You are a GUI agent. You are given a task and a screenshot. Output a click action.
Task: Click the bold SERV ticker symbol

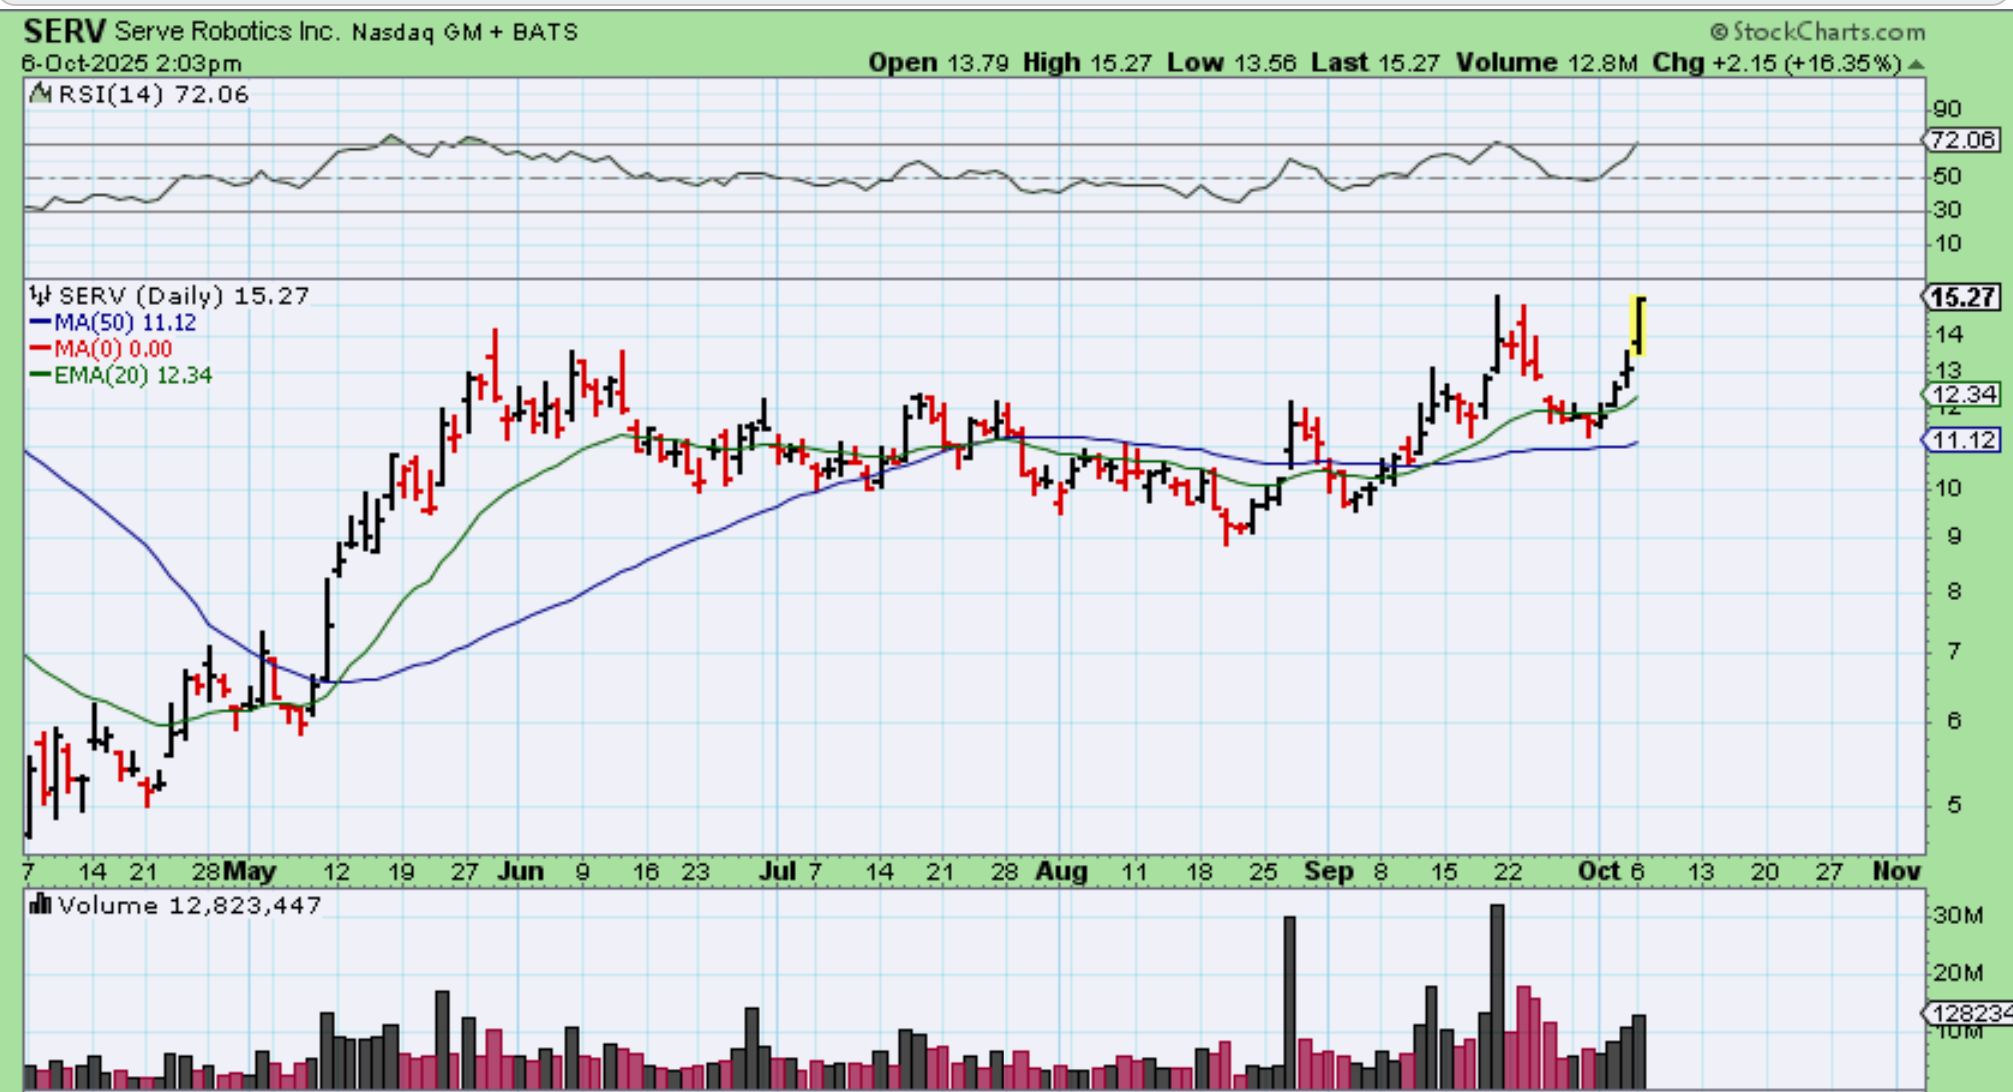[x=64, y=32]
